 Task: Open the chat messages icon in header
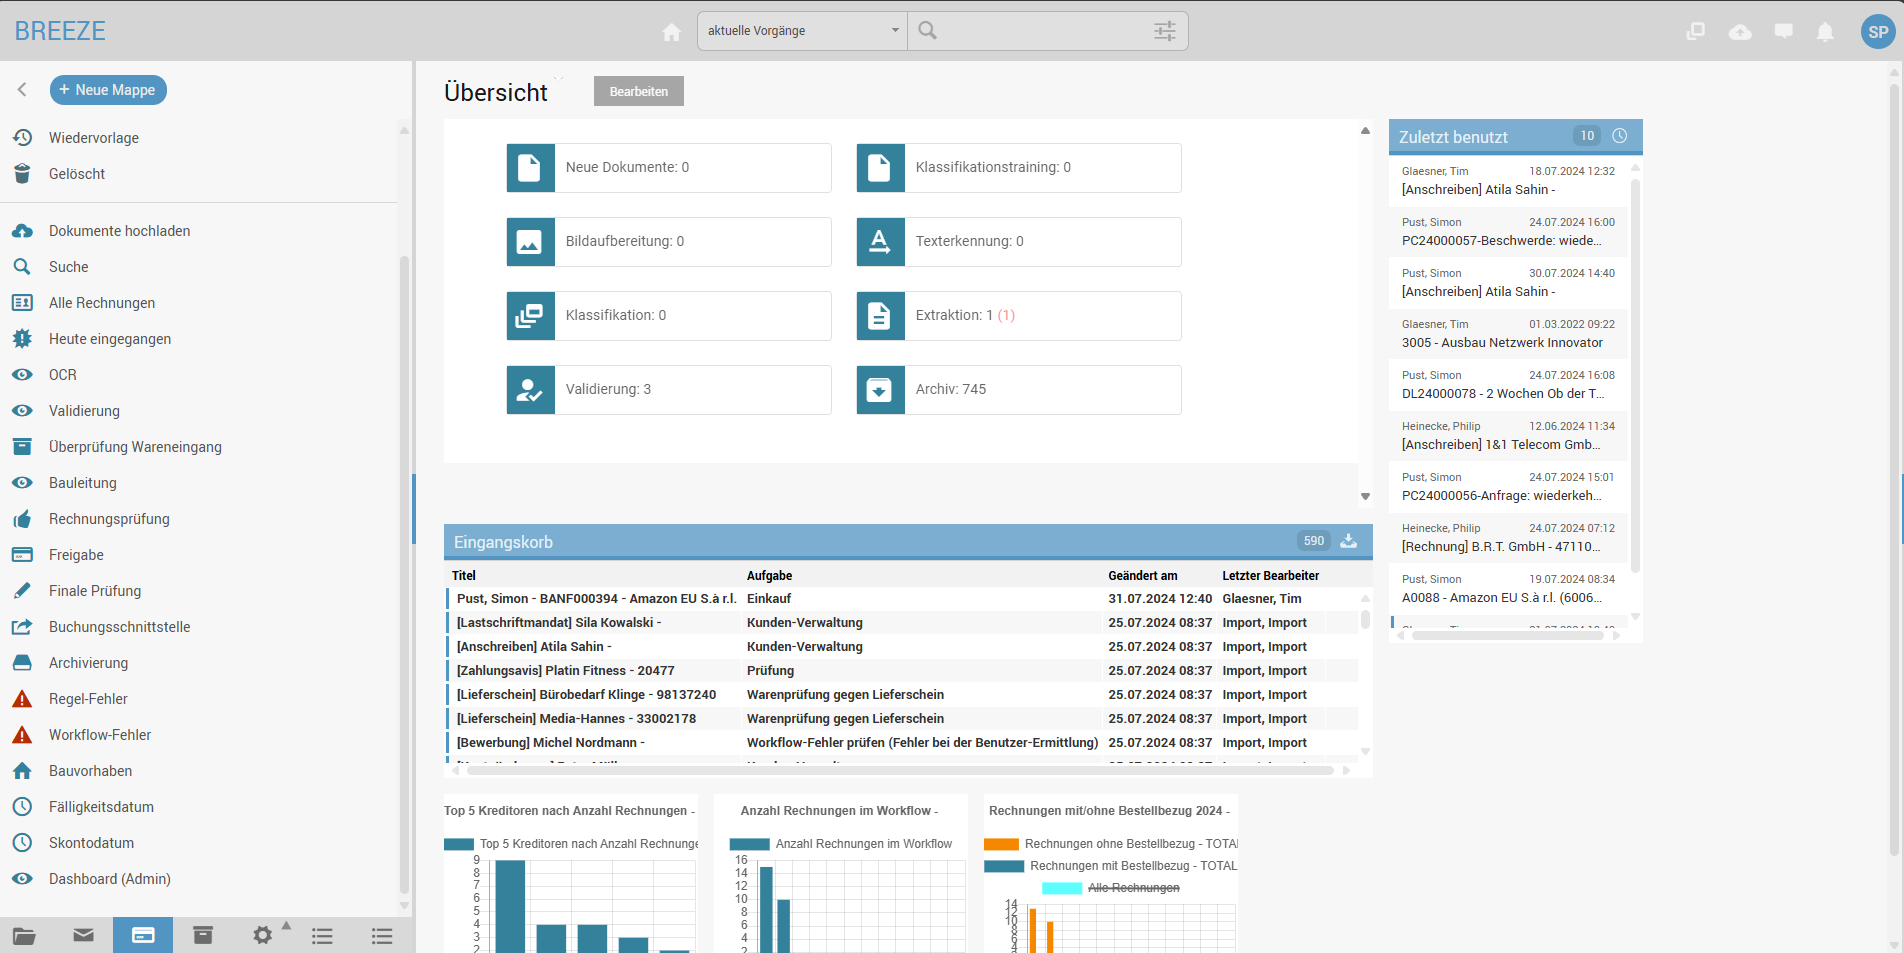pos(1783,32)
